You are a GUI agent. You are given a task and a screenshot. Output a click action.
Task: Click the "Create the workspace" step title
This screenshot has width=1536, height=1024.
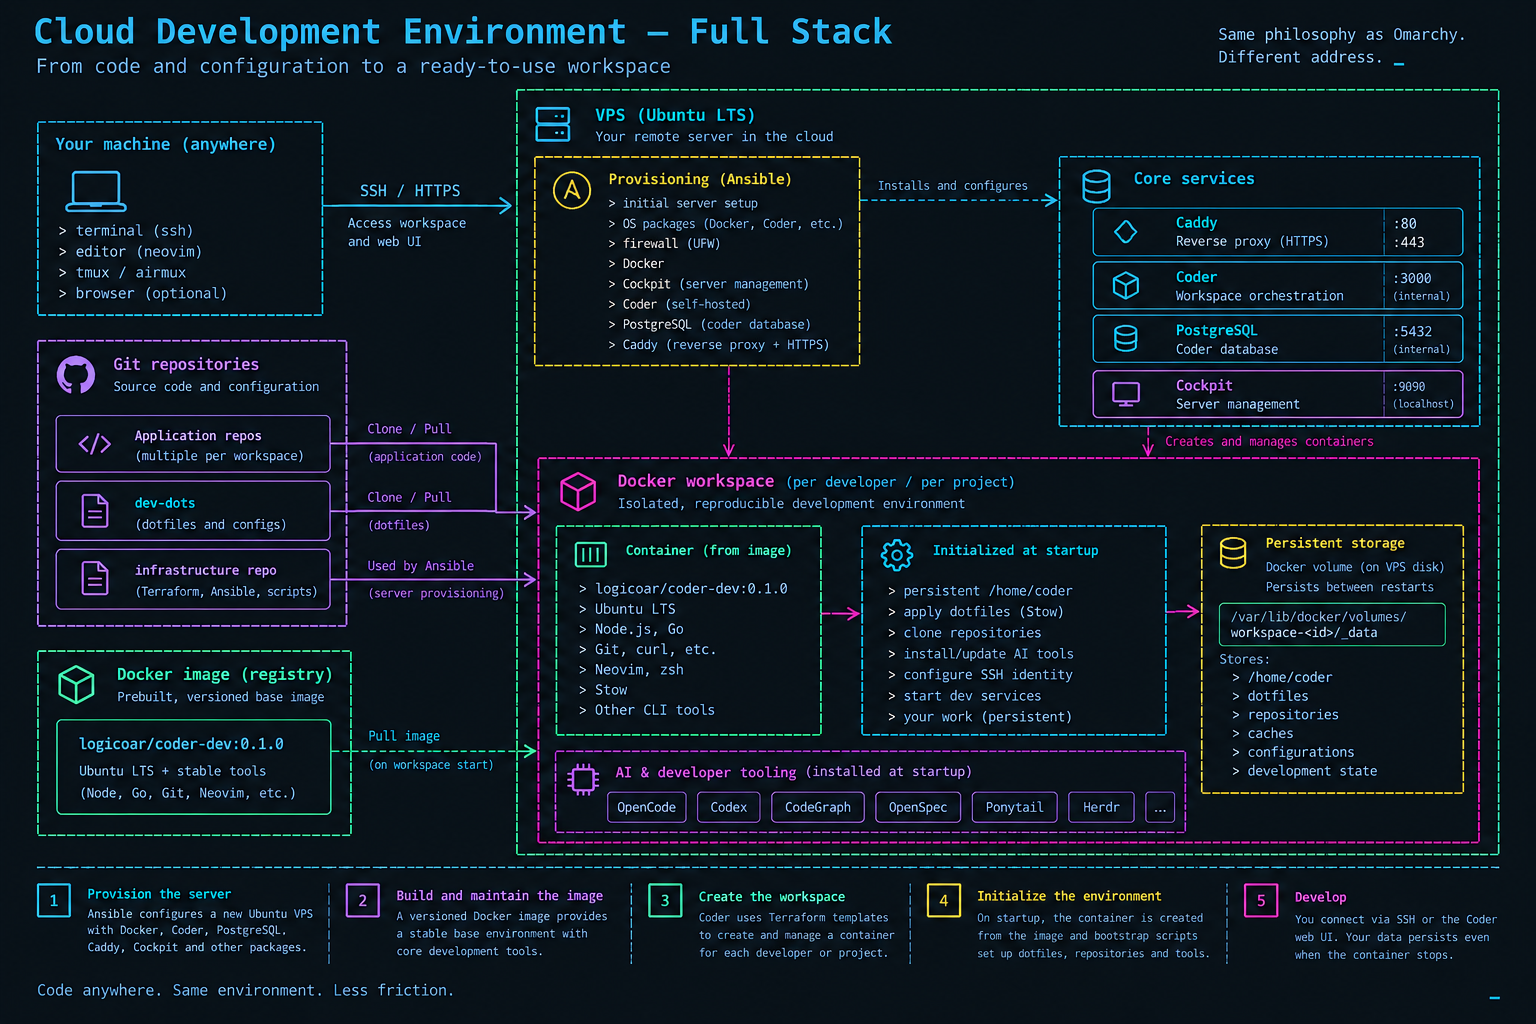coord(772,897)
